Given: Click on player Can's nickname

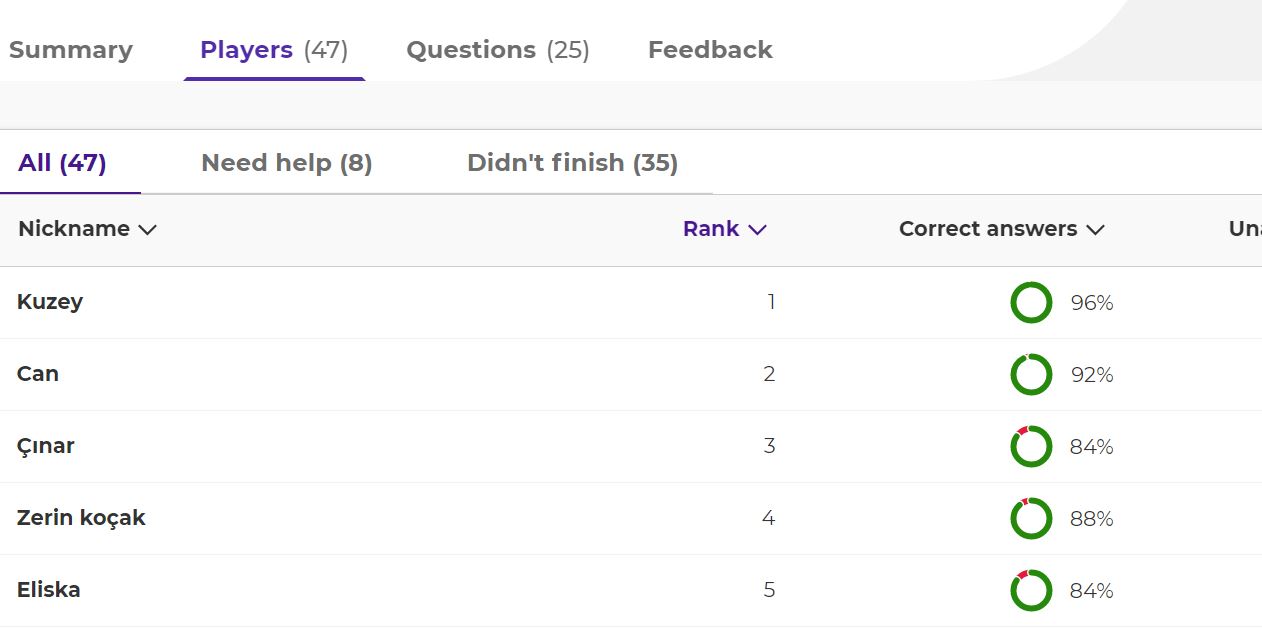Looking at the screenshot, I should pyautogui.click(x=38, y=374).
